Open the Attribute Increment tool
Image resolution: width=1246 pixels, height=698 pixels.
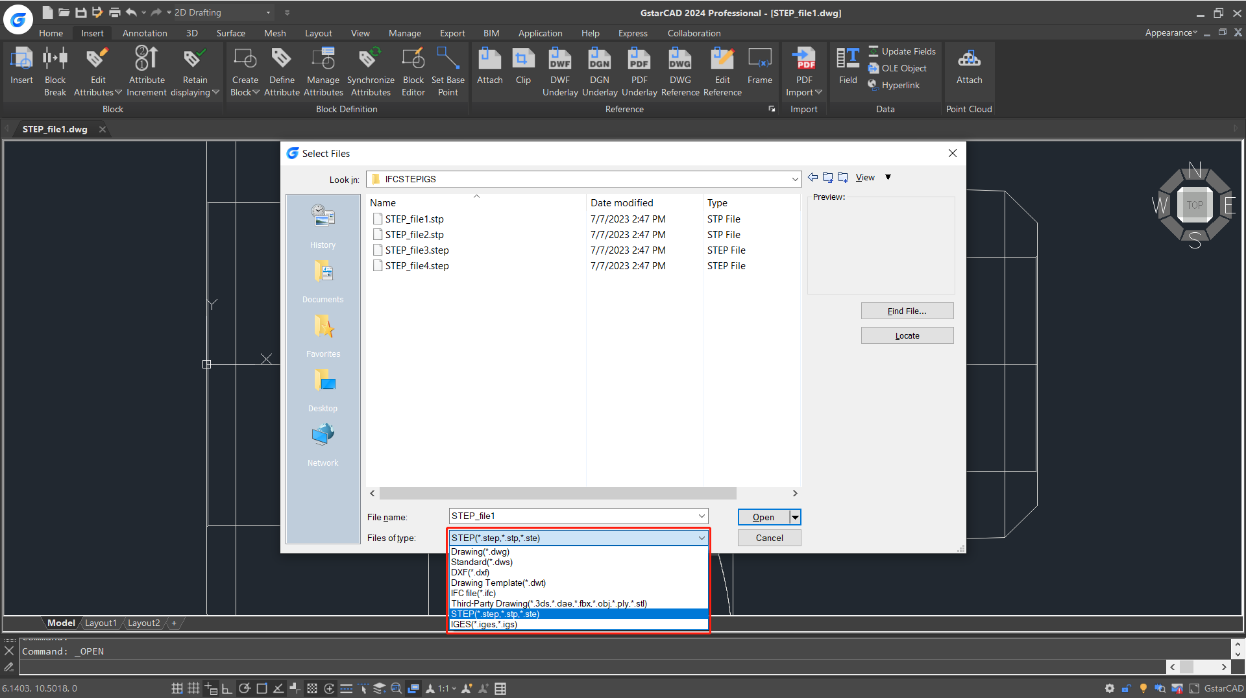point(146,70)
